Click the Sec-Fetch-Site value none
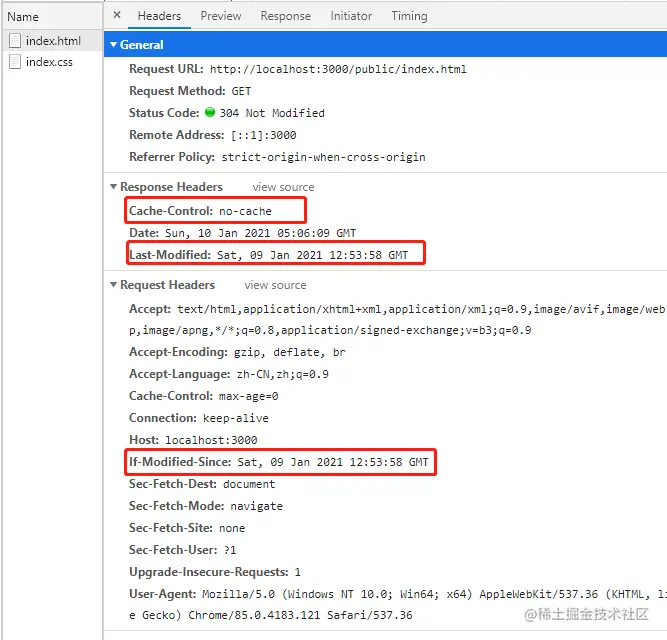 232,529
